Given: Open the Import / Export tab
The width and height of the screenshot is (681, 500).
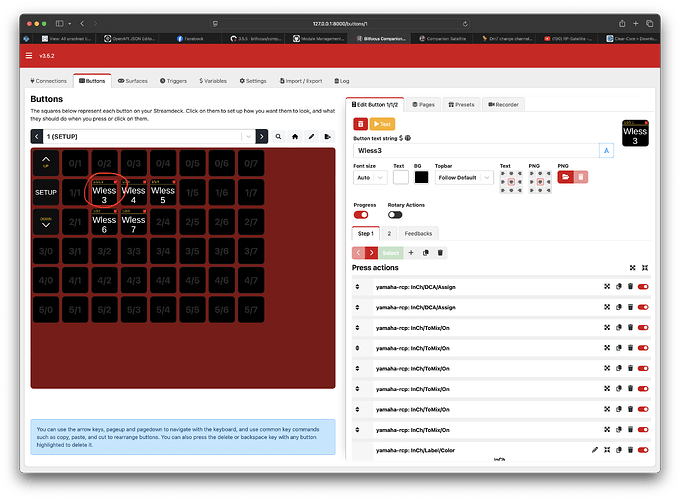Looking at the screenshot, I should (301, 81).
